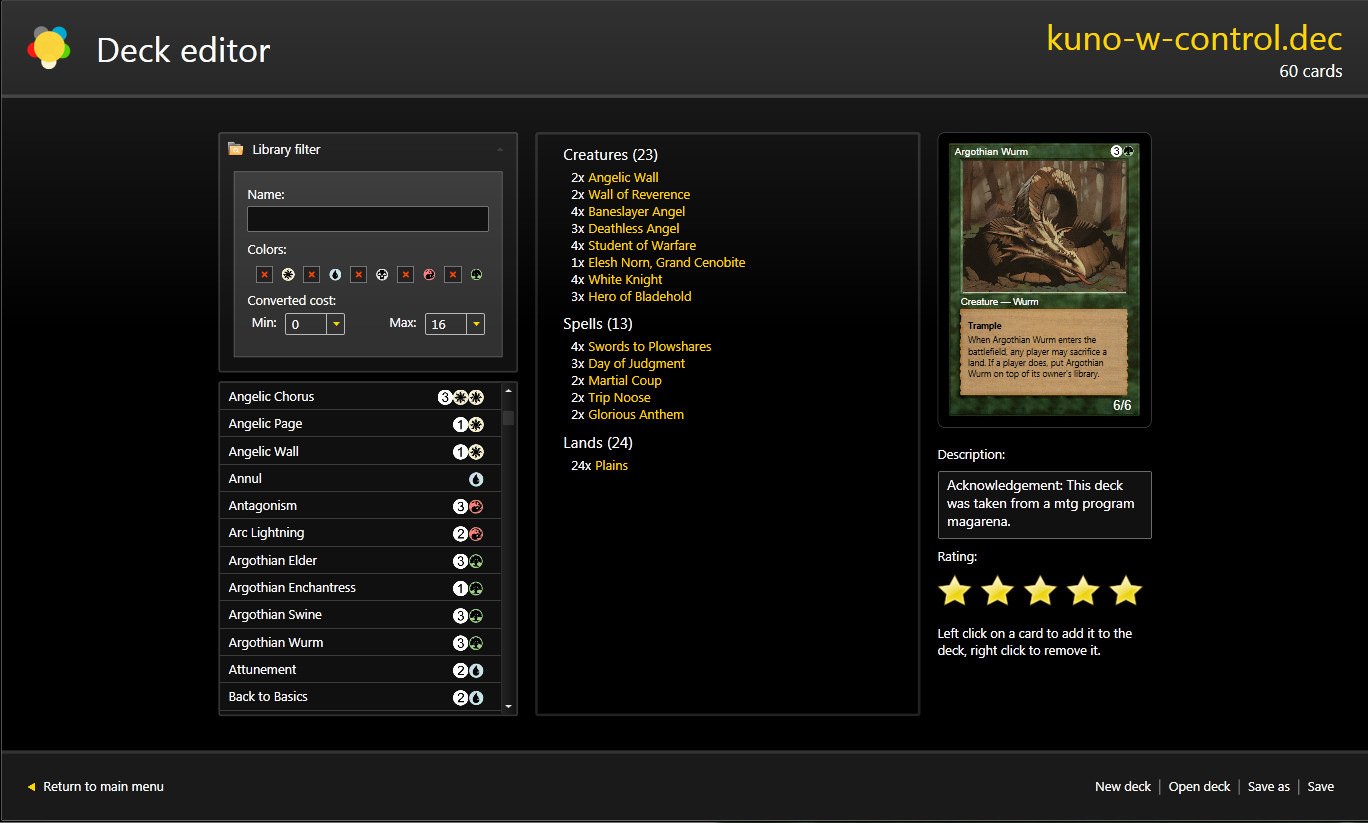This screenshot has width=1368, height=823.
Task: Click the white mana sun icon
Action: coord(288,274)
